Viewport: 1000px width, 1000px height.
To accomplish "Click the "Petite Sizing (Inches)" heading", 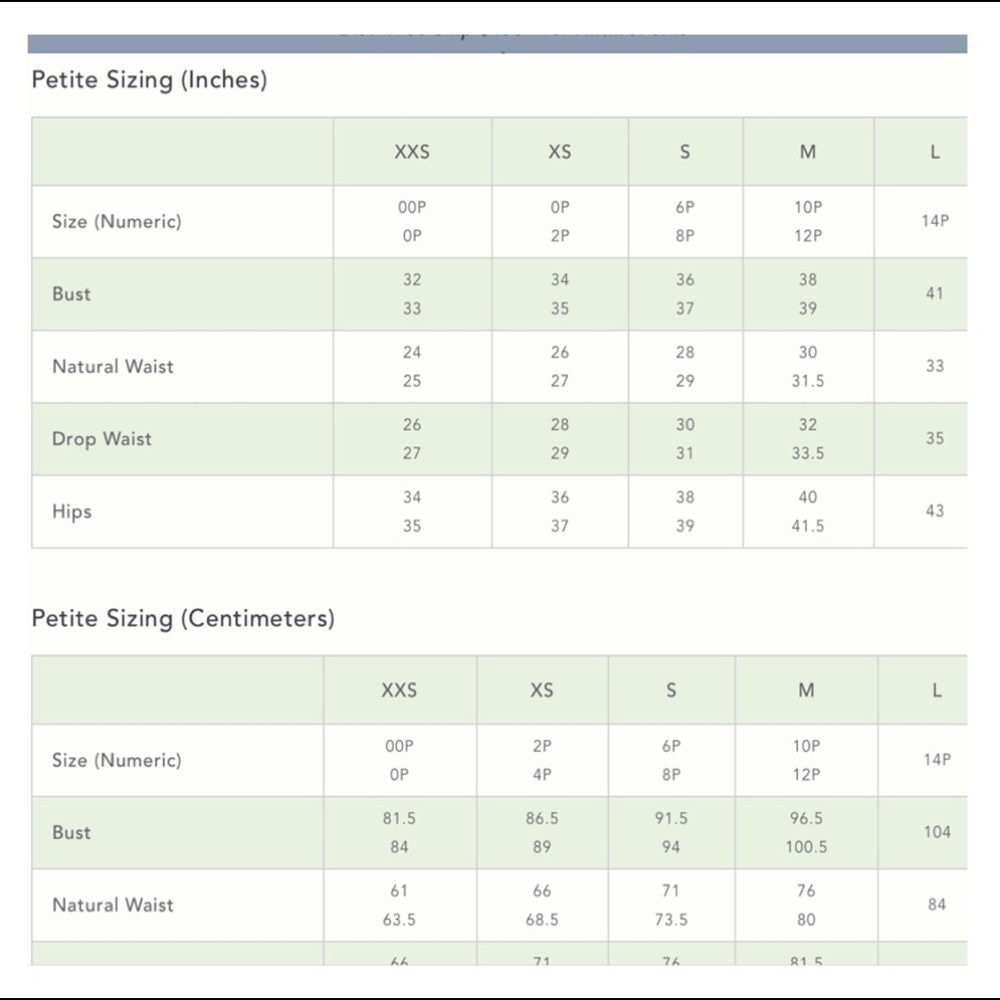I will pos(150,80).
